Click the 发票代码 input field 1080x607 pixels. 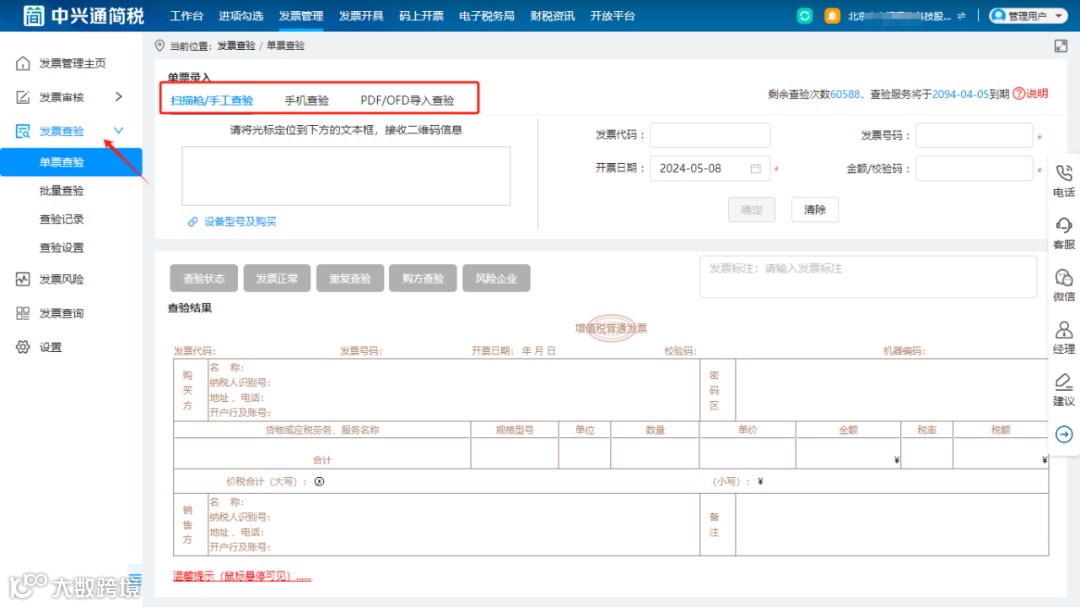(710, 135)
